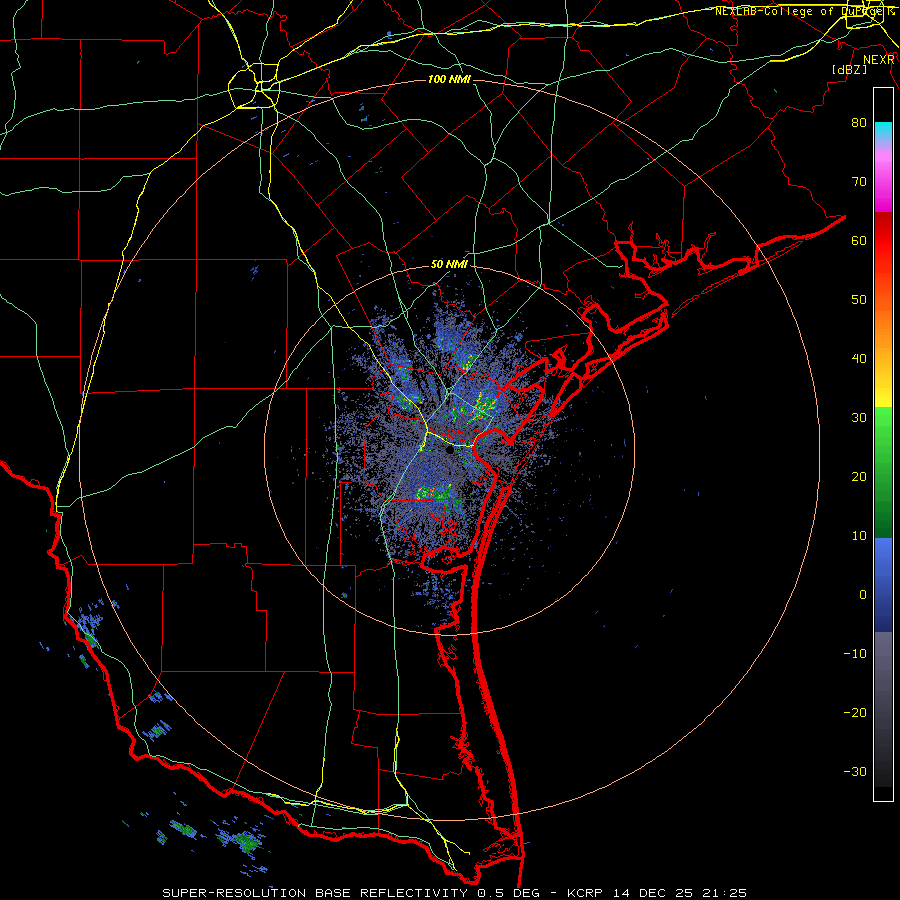Click the 50 value on the dBZ scale
Viewport: 900px width, 900px height.
(x=859, y=300)
